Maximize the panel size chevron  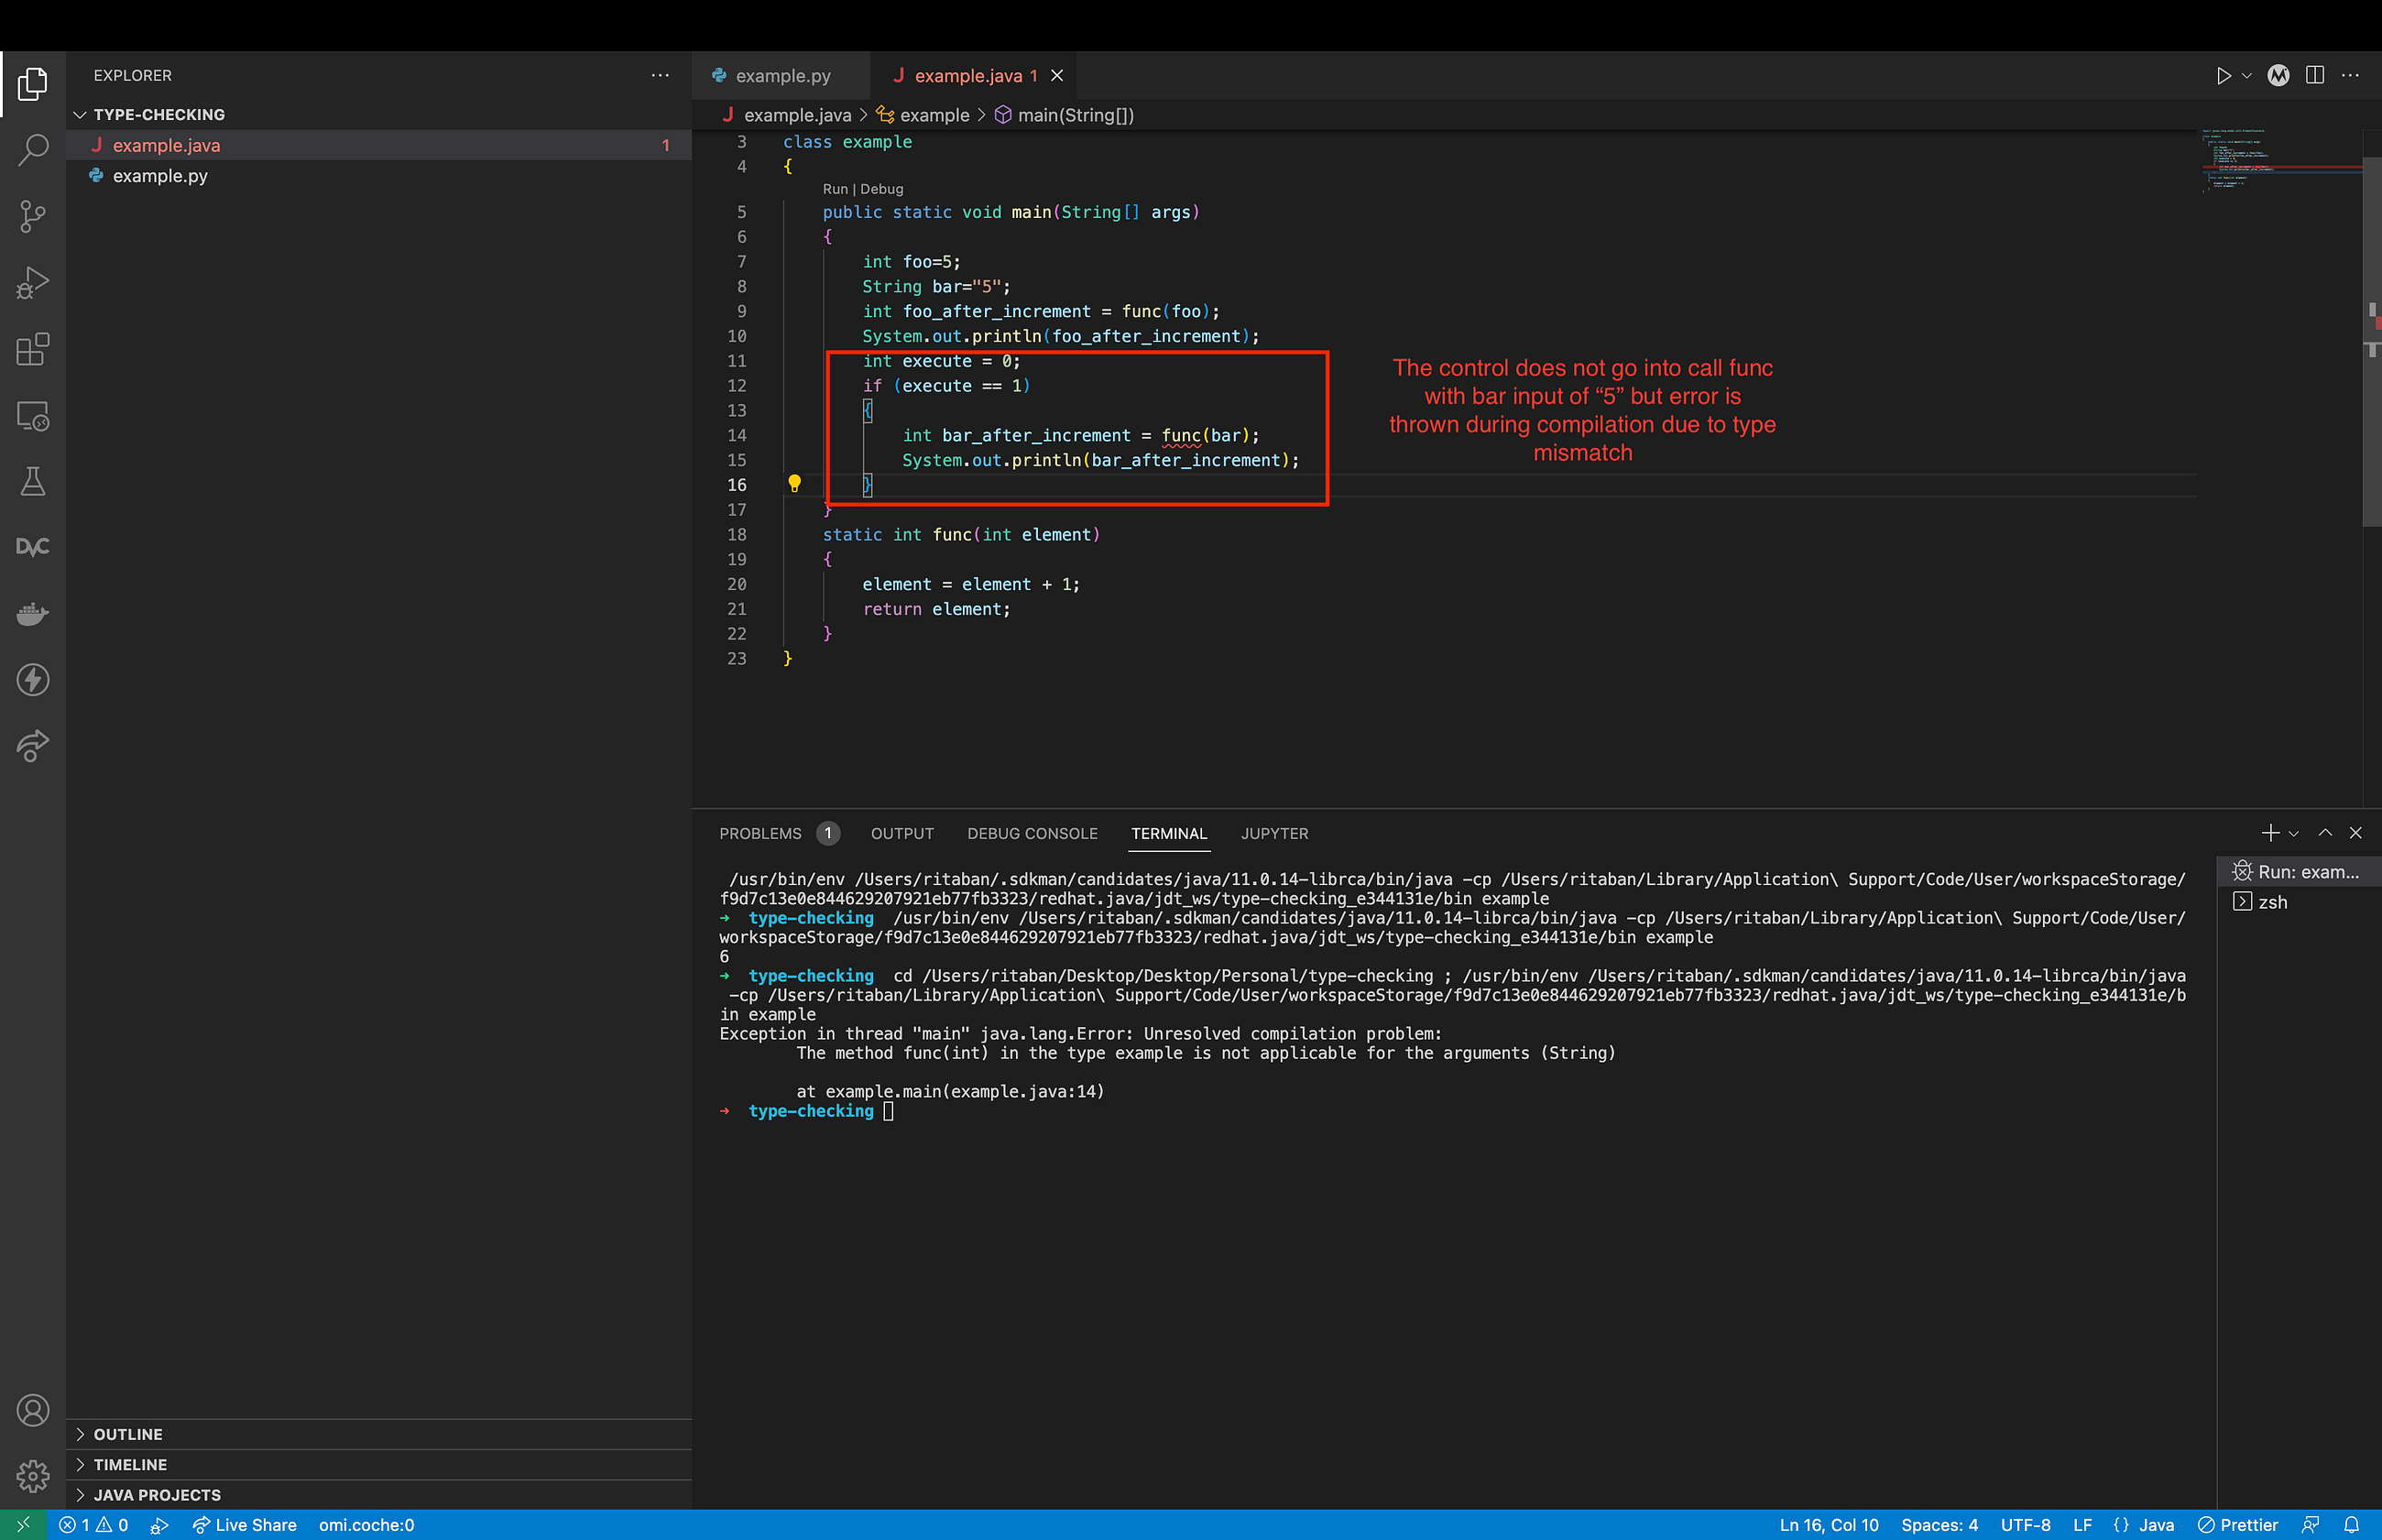[2325, 833]
